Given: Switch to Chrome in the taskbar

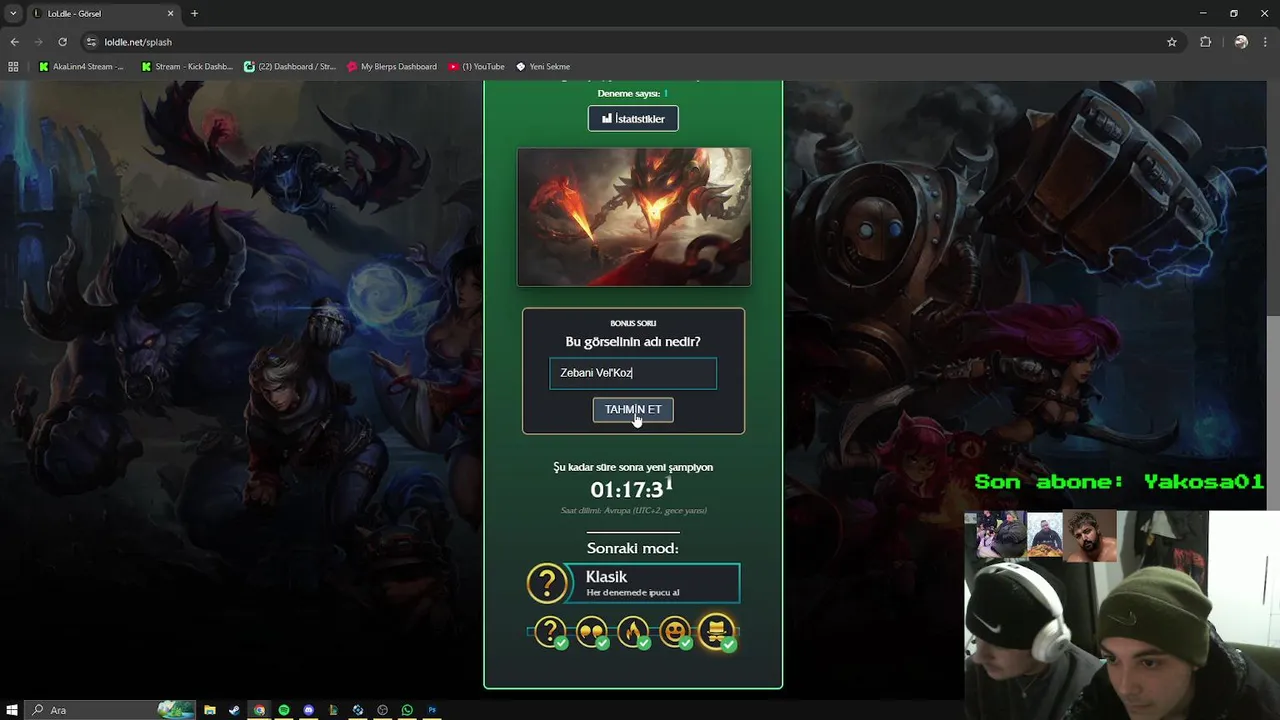Looking at the screenshot, I should [259, 710].
